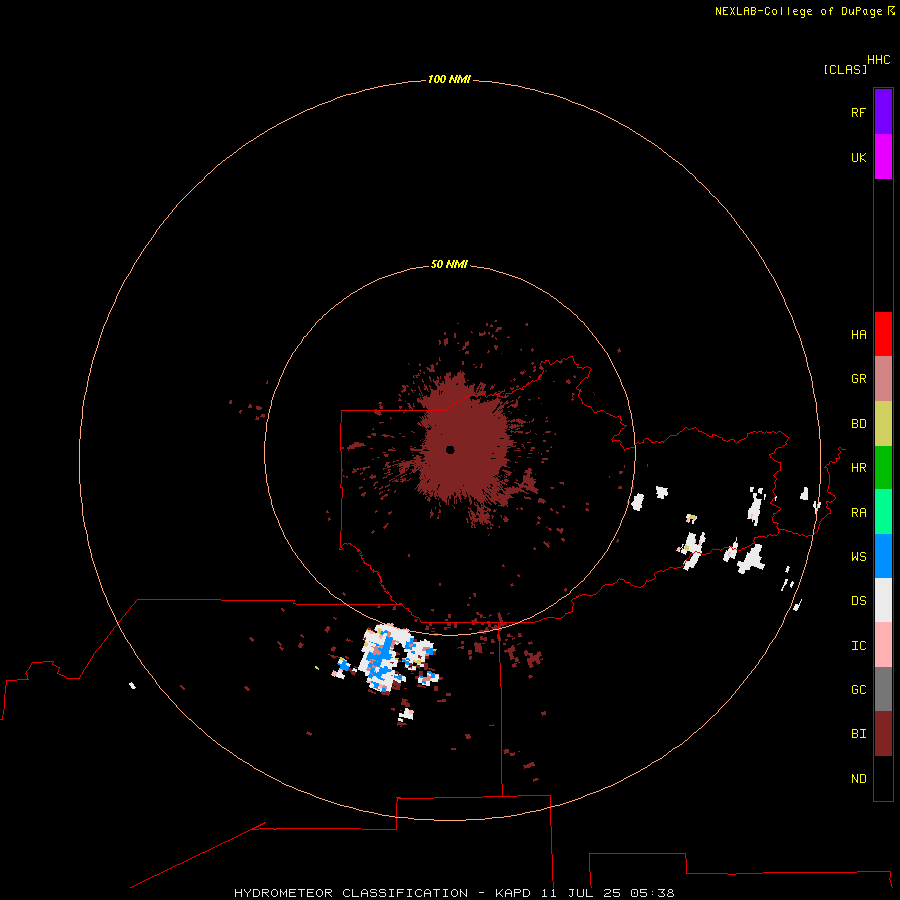Image resolution: width=900 pixels, height=900 pixels.
Task: Click the 11 JUL 25 date text
Action: (x=581, y=893)
